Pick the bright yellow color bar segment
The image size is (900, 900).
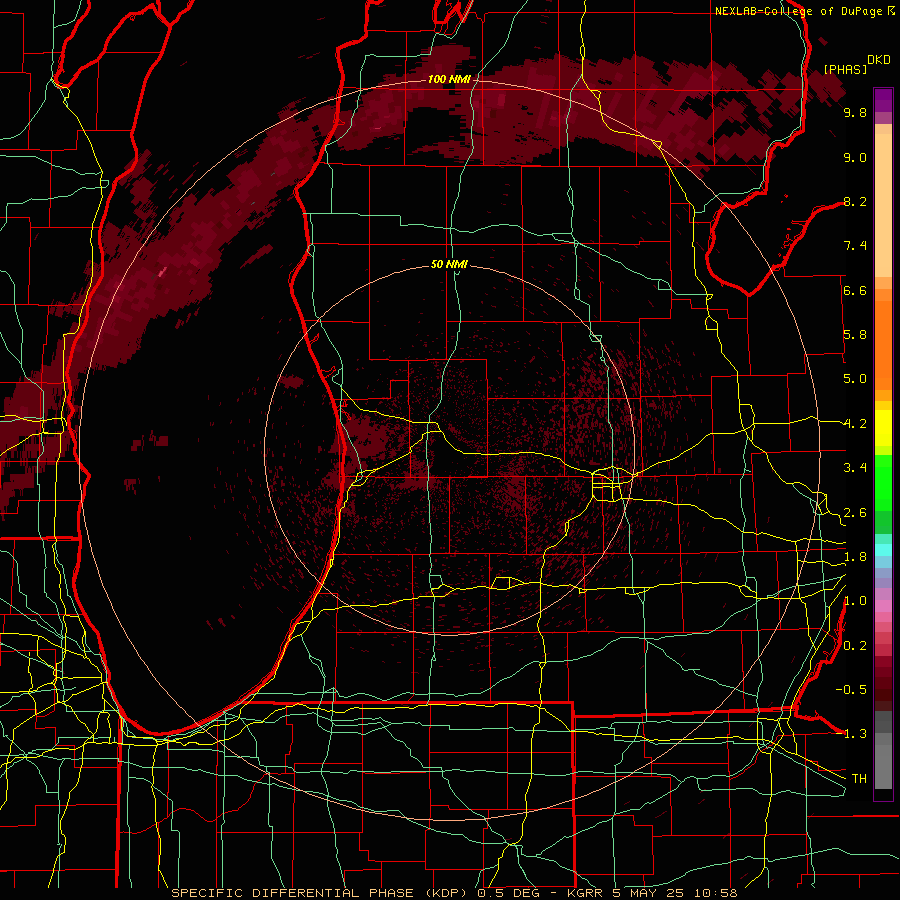tap(883, 428)
